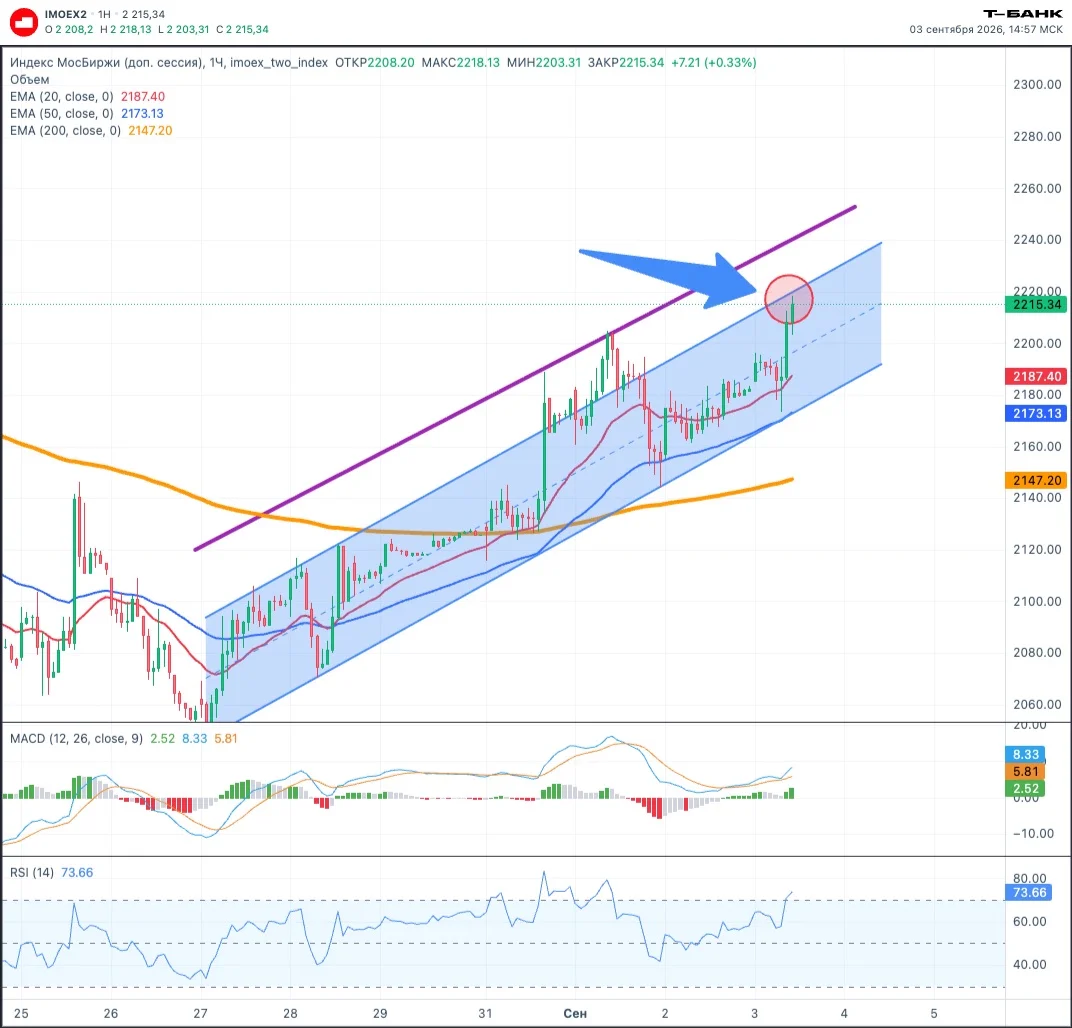
Task: Click the MACD signal value tag 5.81
Action: (x=1026, y=771)
